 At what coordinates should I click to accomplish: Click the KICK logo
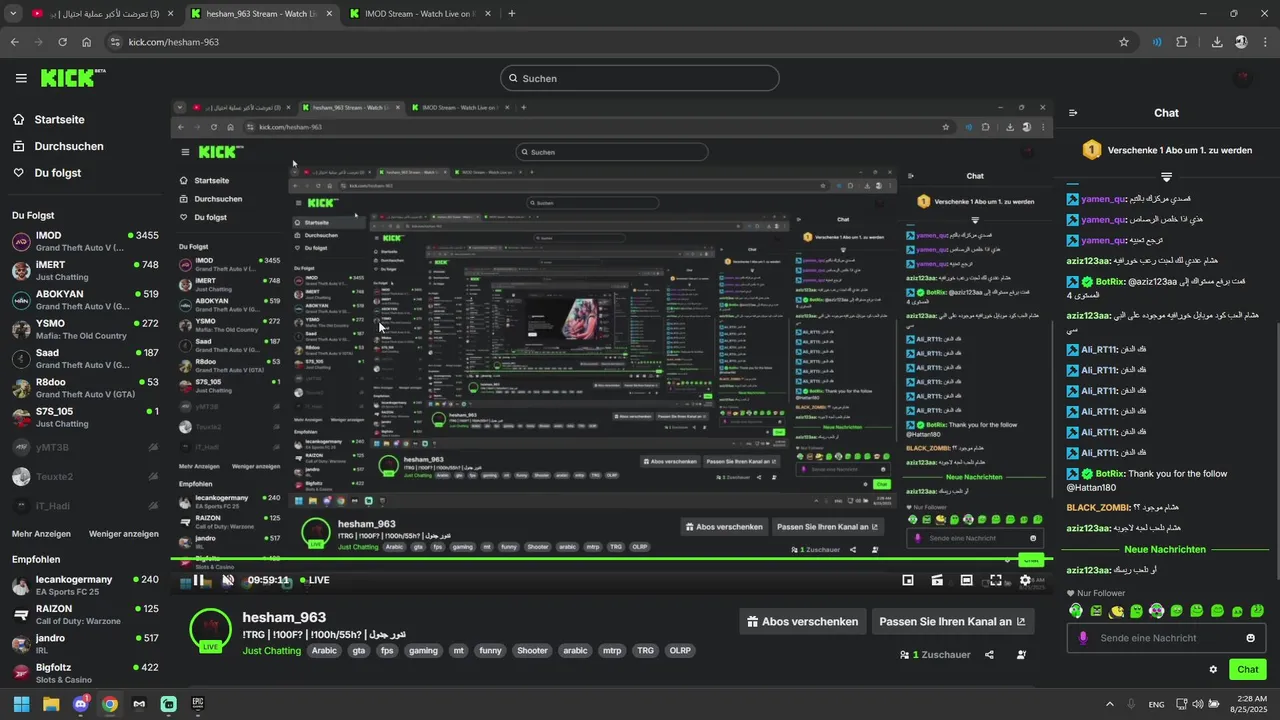tap(72, 78)
